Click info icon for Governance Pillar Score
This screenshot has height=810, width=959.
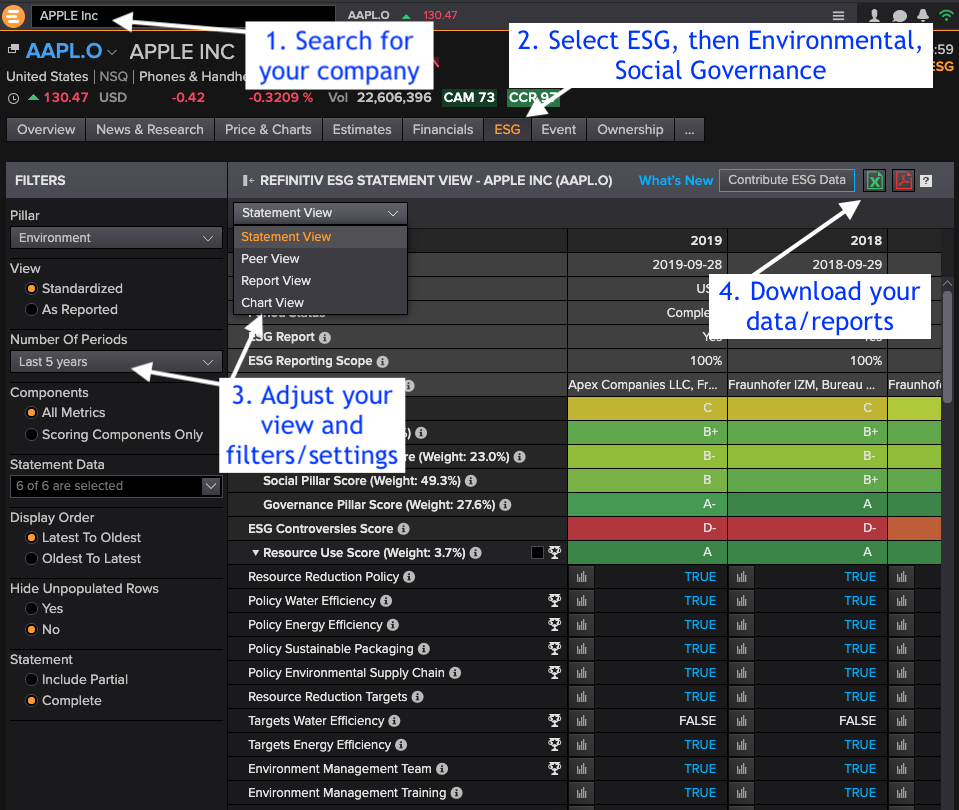[505, 505]
